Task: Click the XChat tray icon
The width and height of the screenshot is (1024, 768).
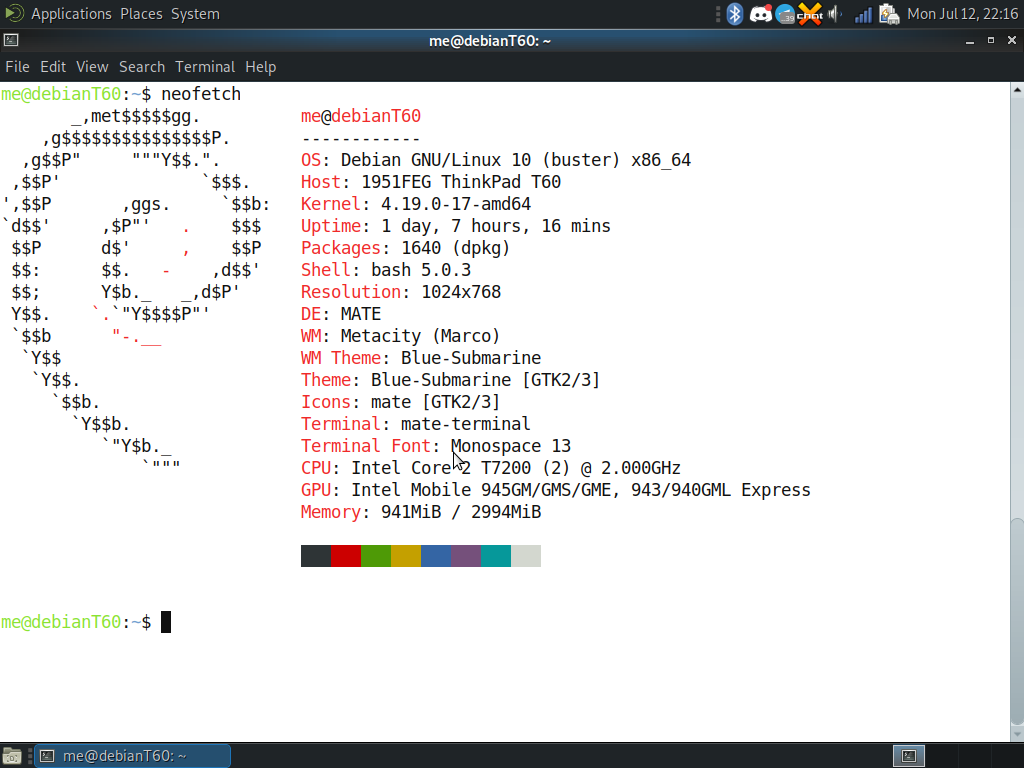Action: coord(810,14)
